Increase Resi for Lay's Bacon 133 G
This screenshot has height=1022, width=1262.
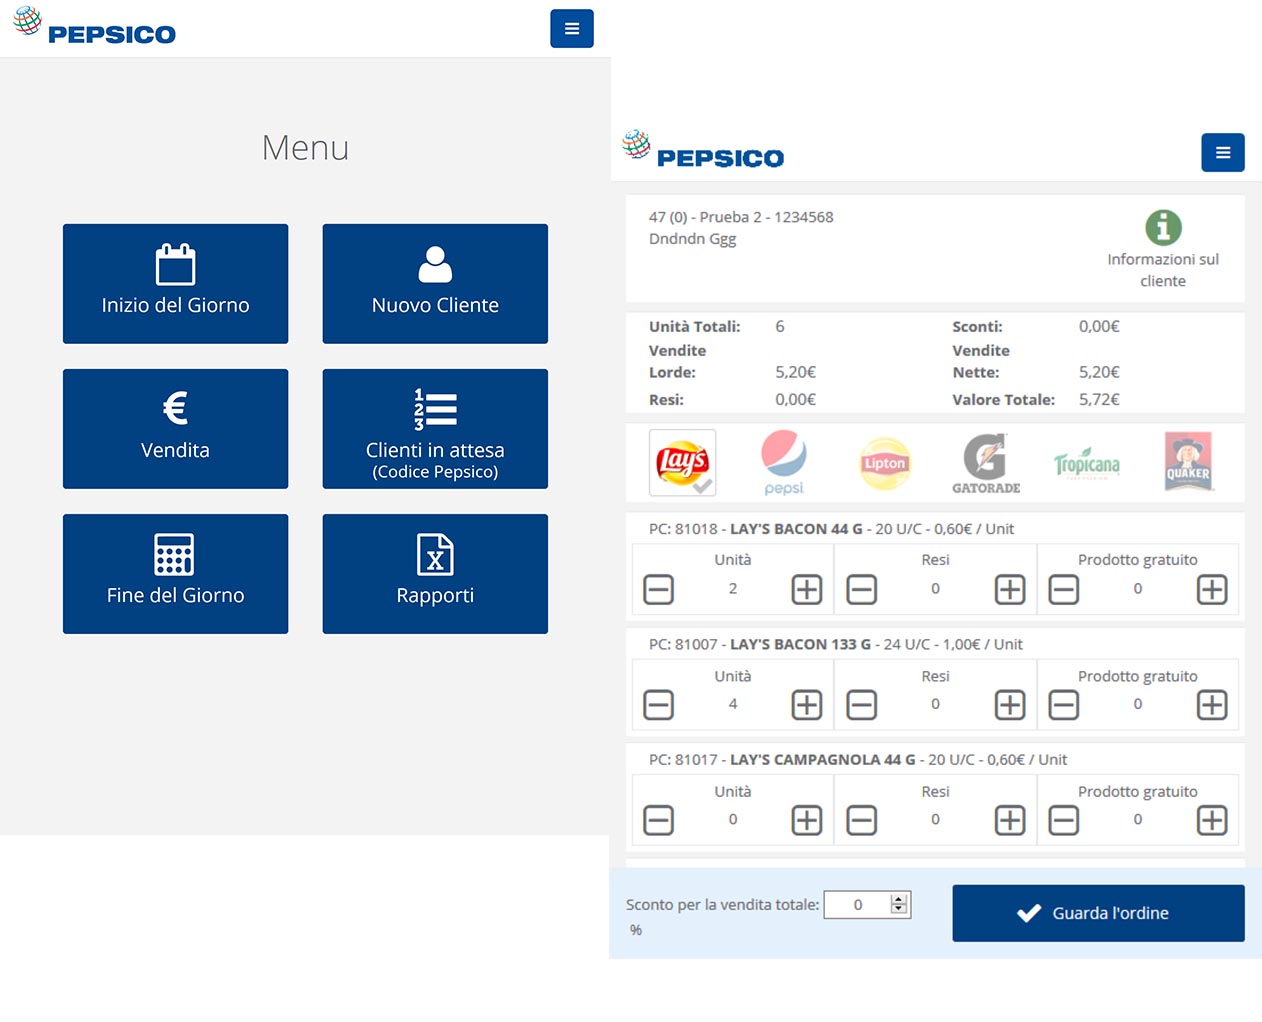pos(1010,705)
